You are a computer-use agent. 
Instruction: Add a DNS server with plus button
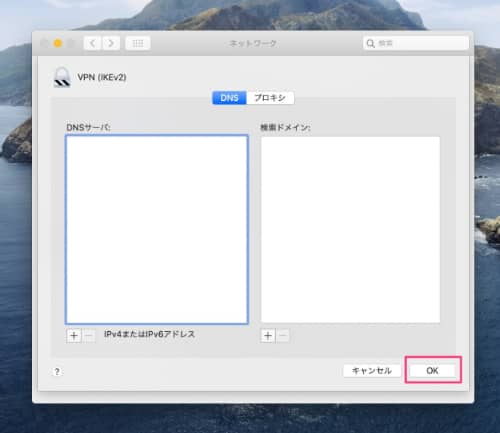click(74, 336)
